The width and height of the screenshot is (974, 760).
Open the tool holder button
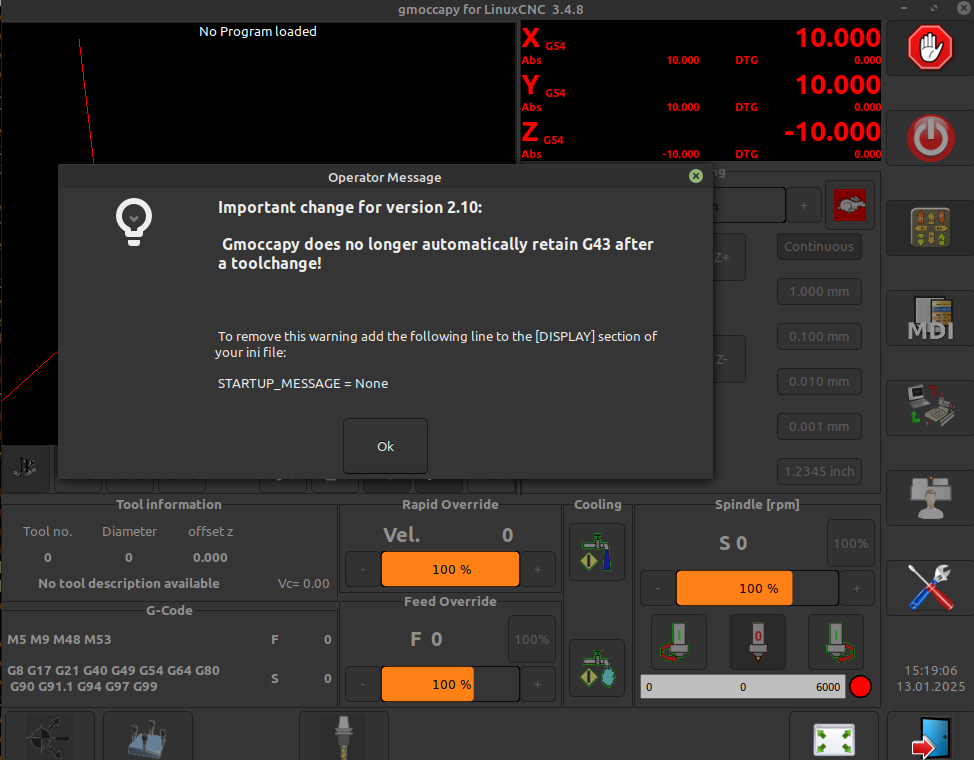[344, 737]
